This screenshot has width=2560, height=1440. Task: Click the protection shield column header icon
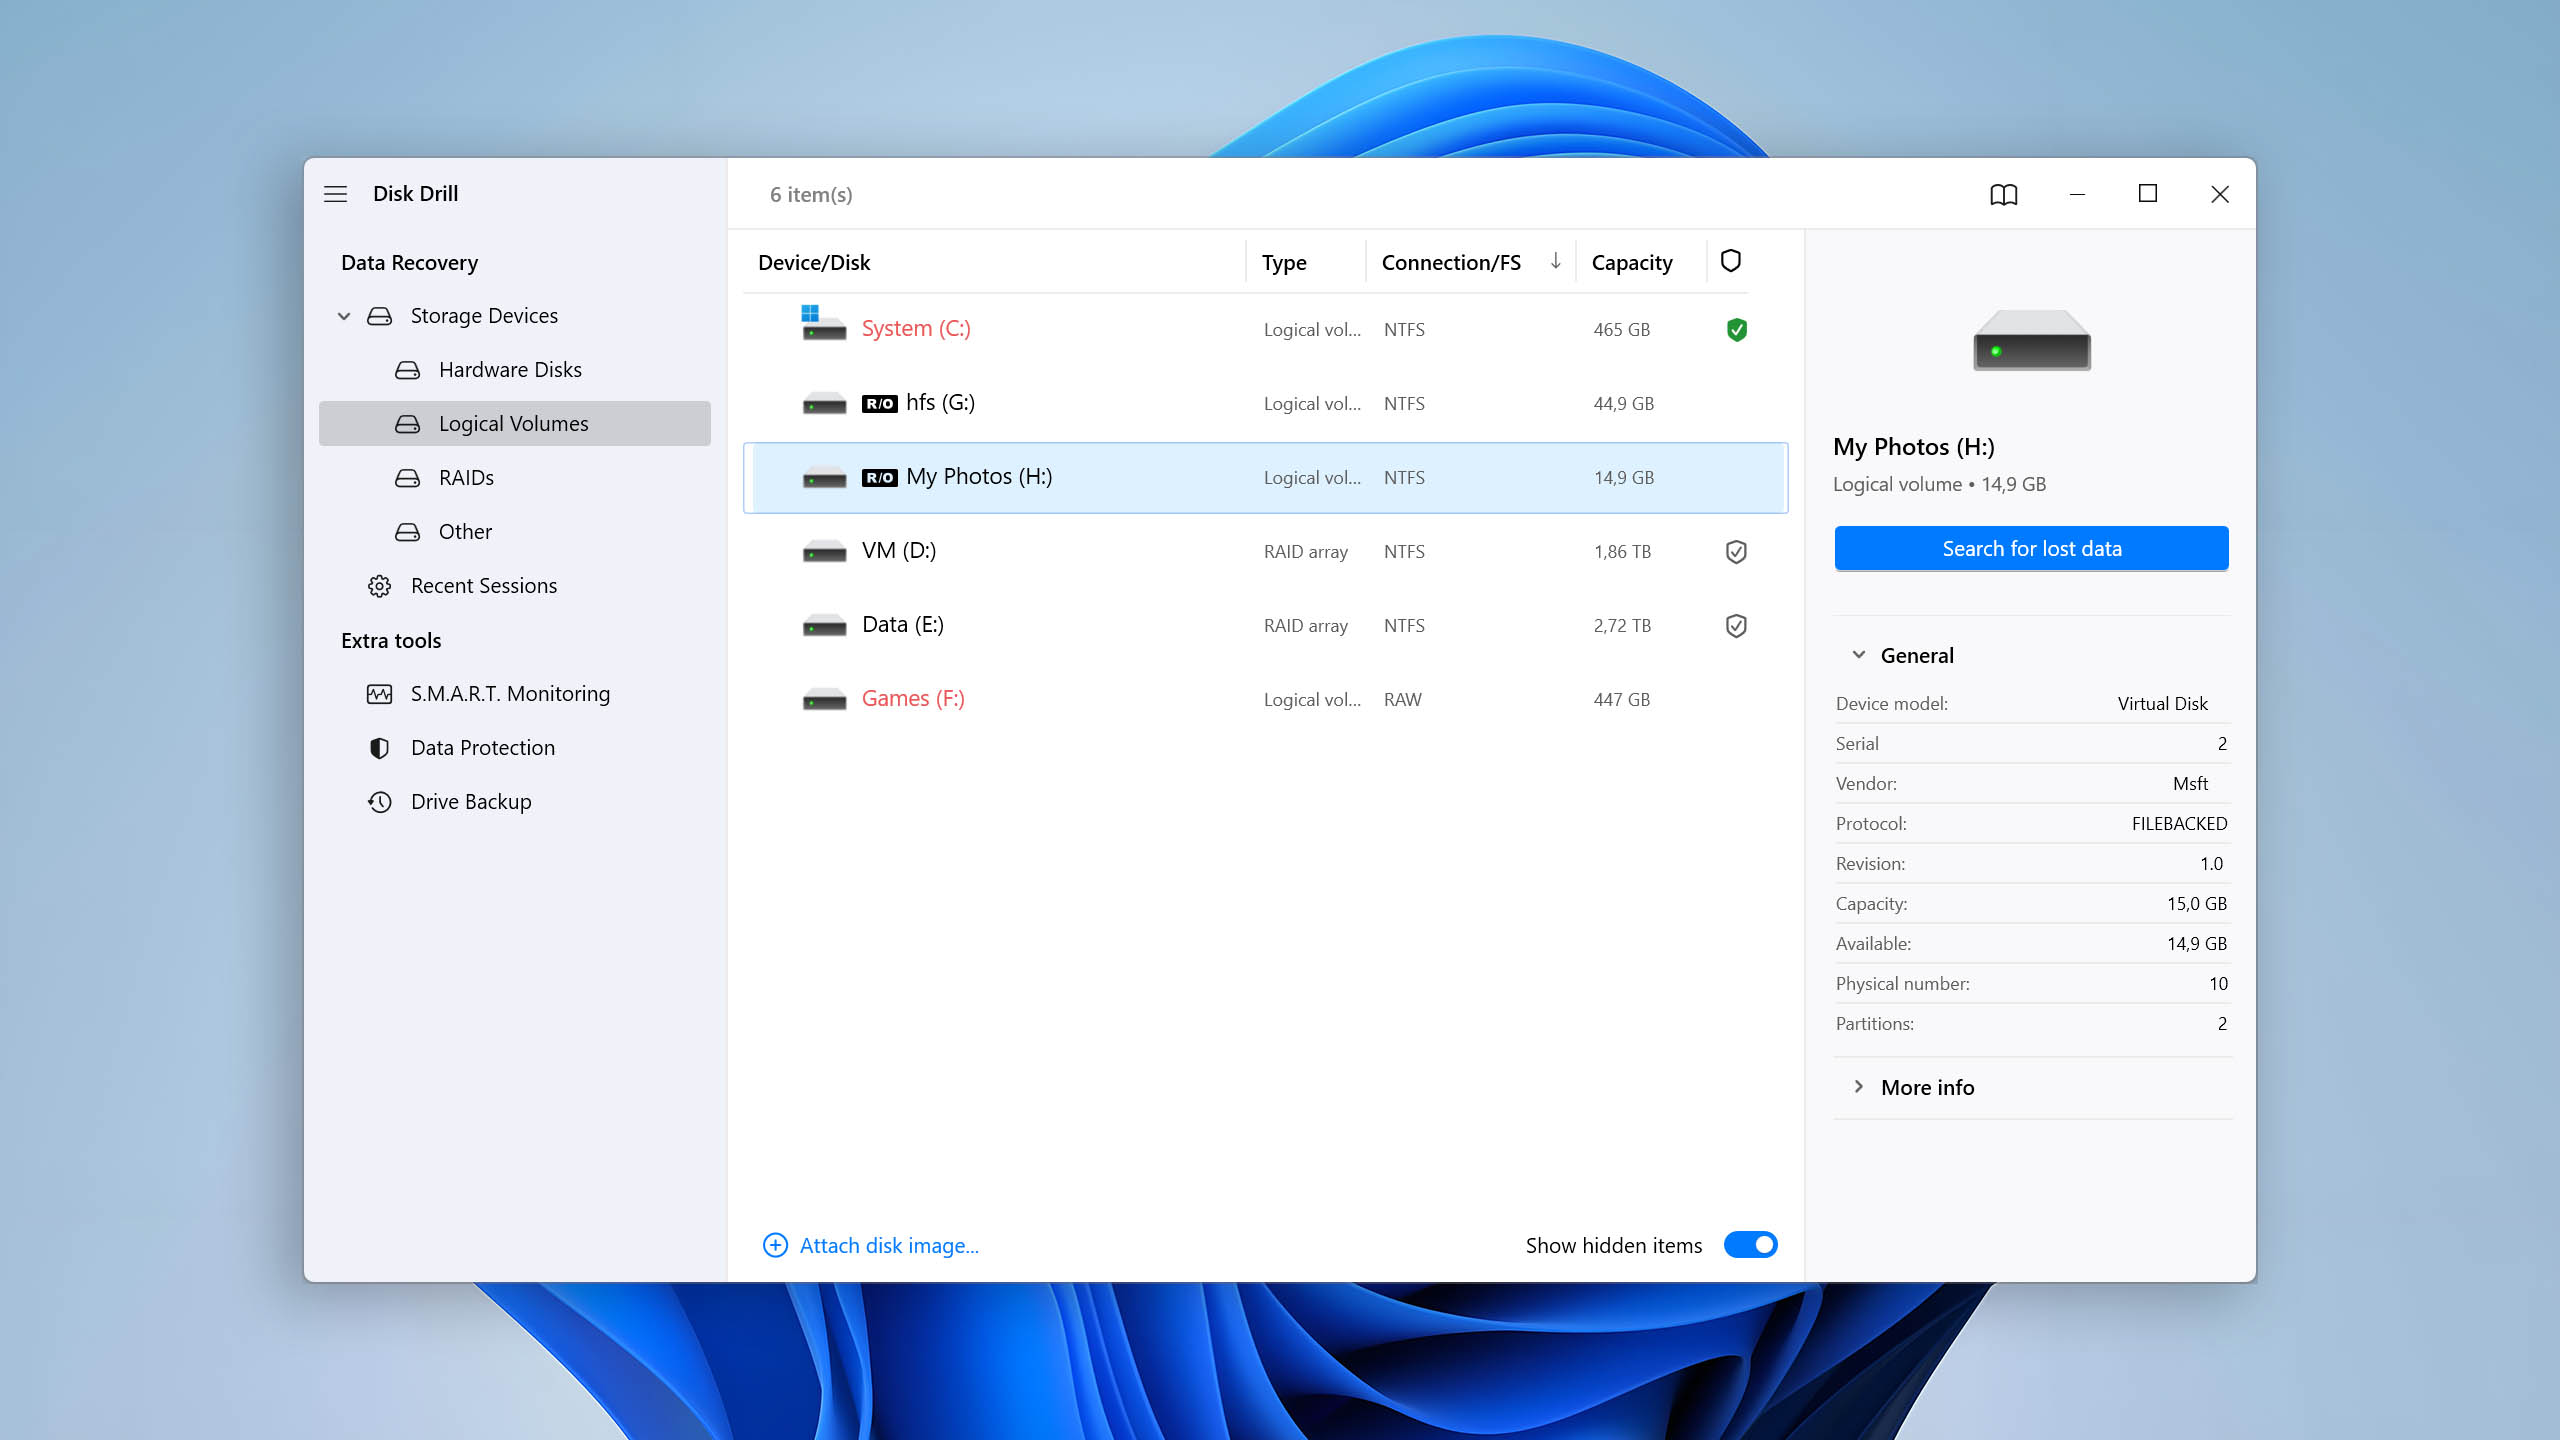coord(1730,261)
